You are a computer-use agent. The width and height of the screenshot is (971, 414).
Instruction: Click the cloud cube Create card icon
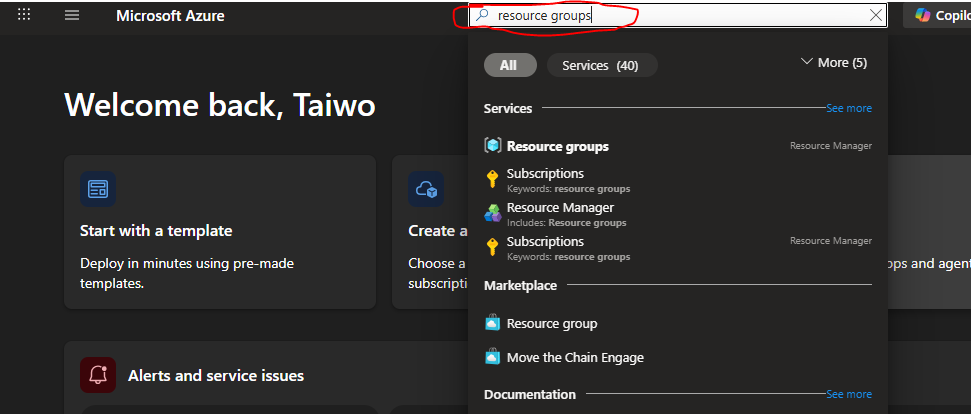click(426, 189)
